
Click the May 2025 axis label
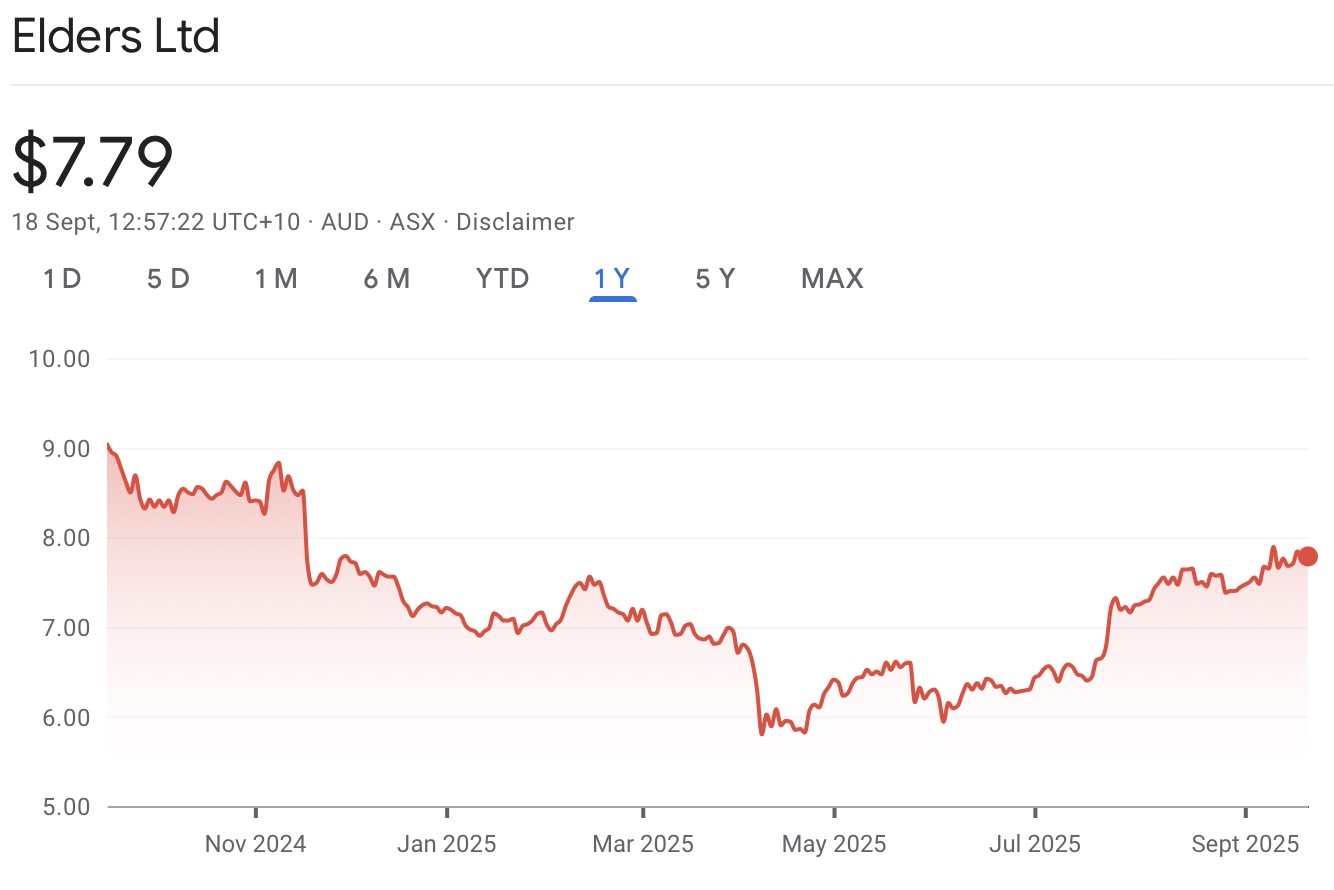834,845
